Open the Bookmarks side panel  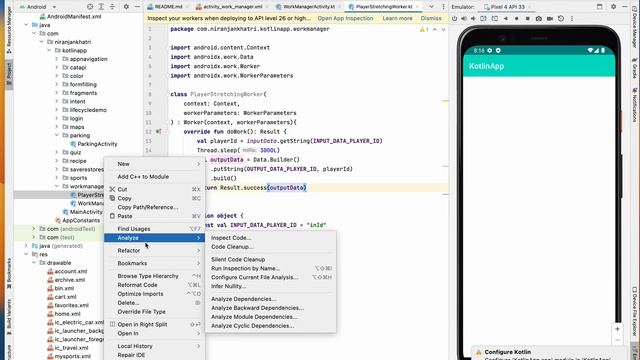9,273
